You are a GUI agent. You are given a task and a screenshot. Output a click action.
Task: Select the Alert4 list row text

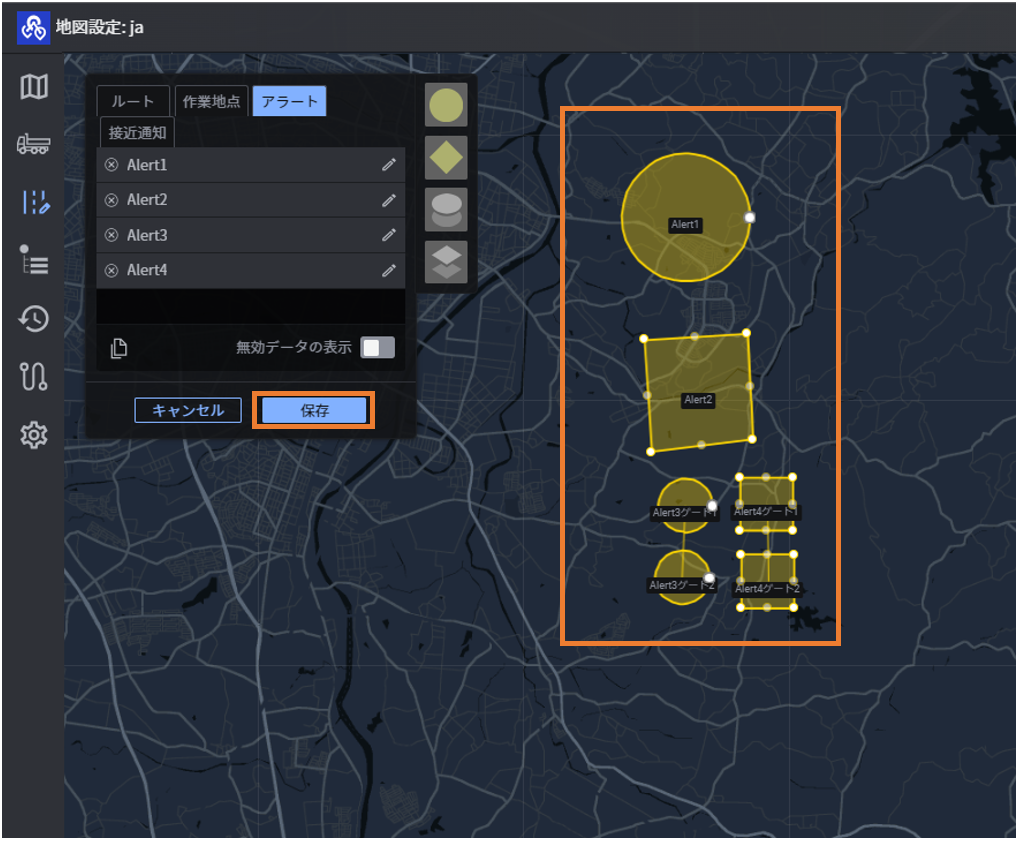[147, 270]
